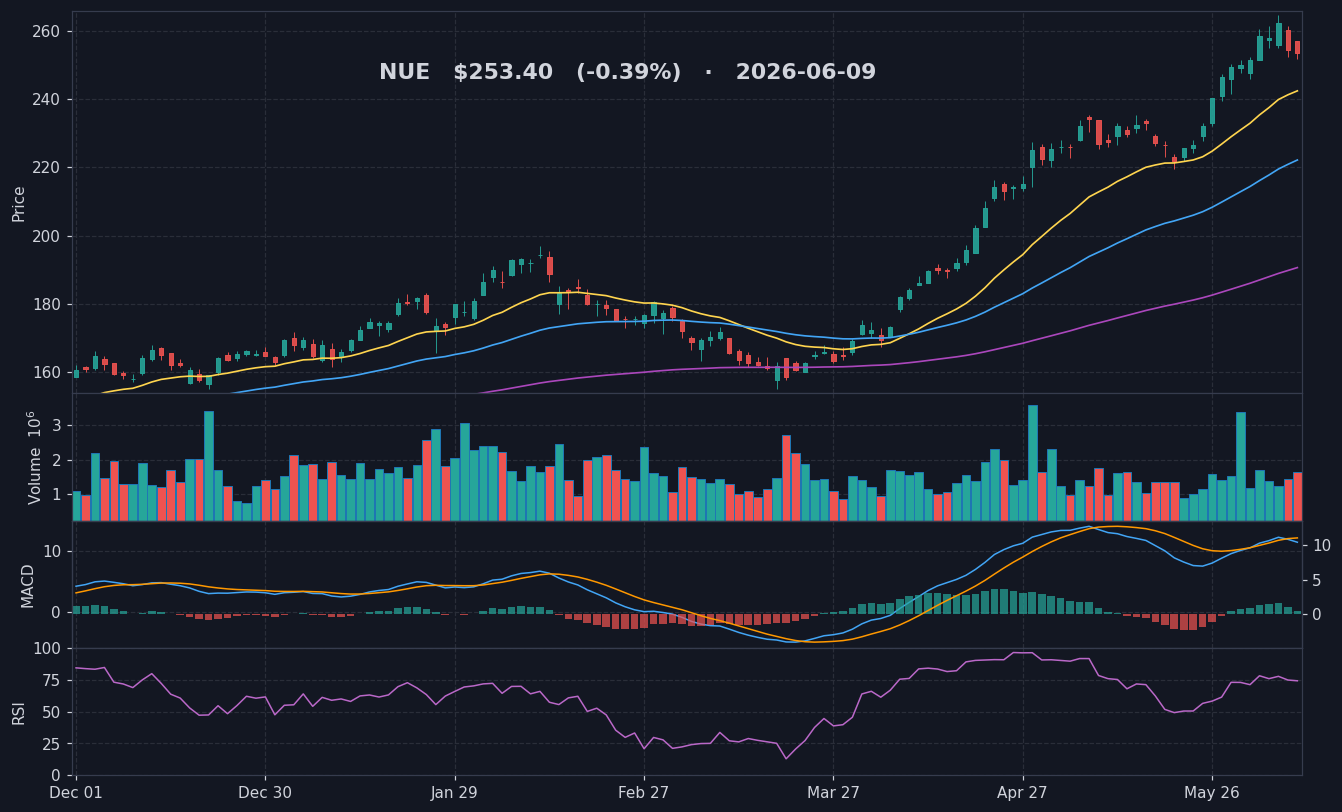The width and height of the screenshot is (1342, 812).
Task: Click the 5 tick on the right MACD axis
Action: 1317,580
